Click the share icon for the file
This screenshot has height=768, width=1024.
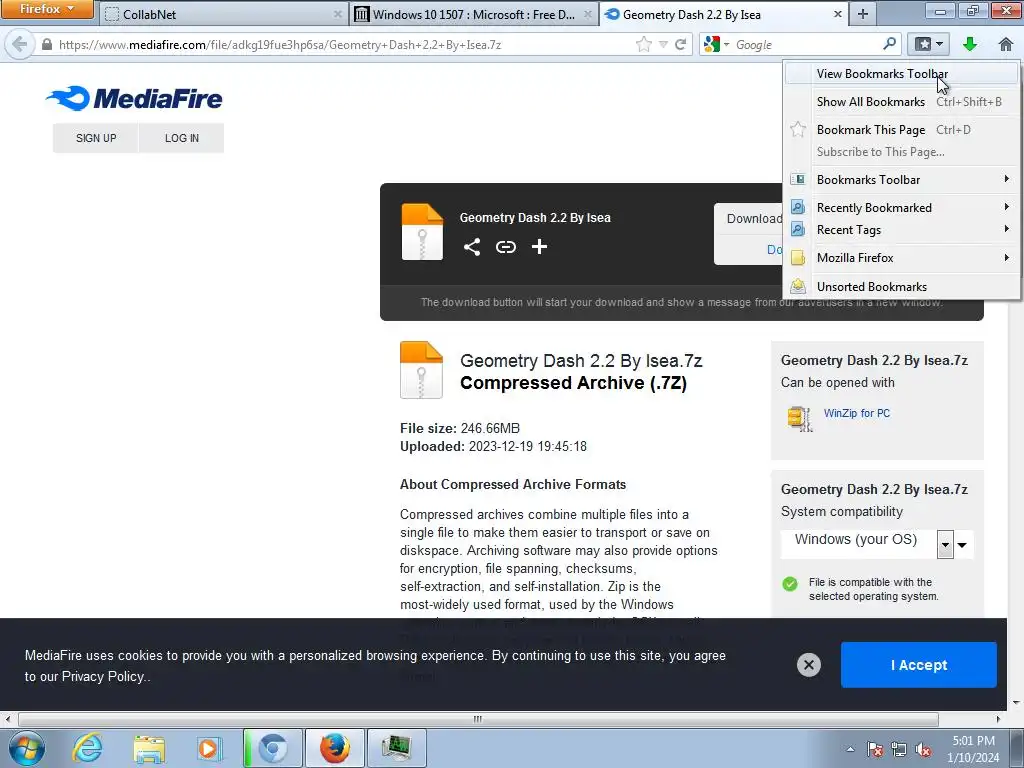[x=472, y=247]
